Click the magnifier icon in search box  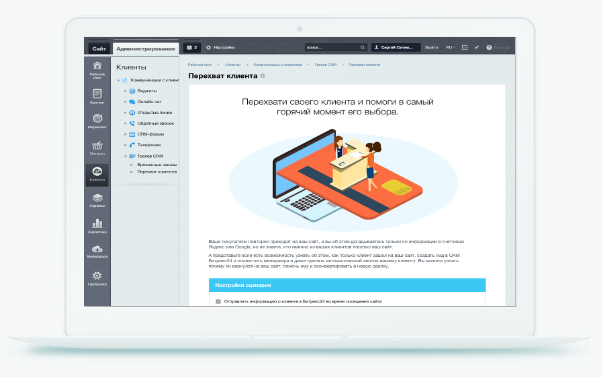(362, 47)
